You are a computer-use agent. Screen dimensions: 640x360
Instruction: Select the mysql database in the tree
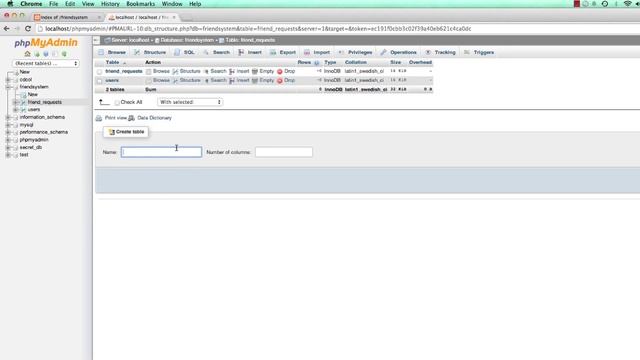tap(27, 125)
